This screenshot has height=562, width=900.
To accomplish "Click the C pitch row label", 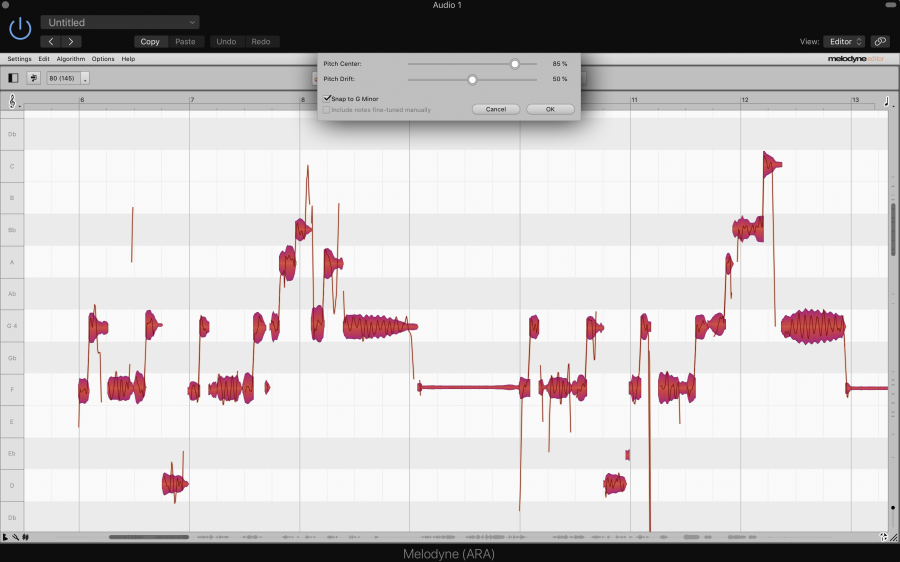I will (x=12, y=166).
